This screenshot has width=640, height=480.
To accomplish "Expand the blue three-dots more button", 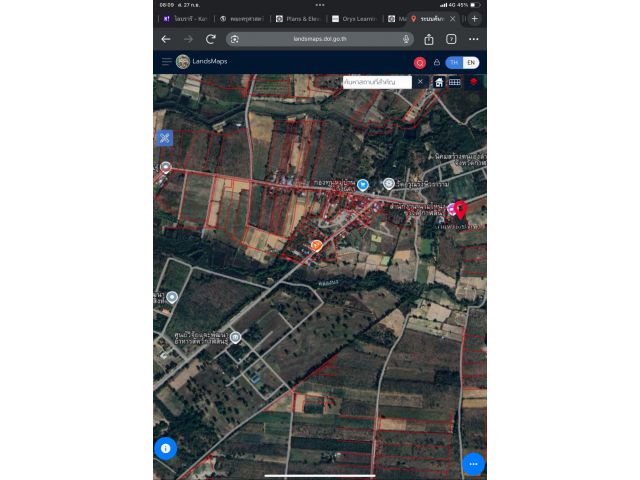I will click(473, 464).
